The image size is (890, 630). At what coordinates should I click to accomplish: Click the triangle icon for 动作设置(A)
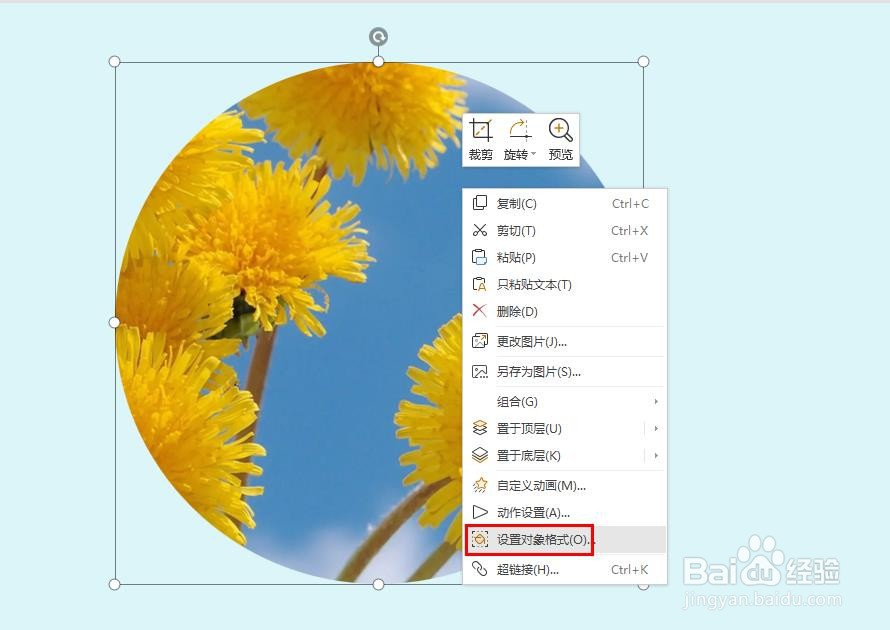click(x=477, y=512)
